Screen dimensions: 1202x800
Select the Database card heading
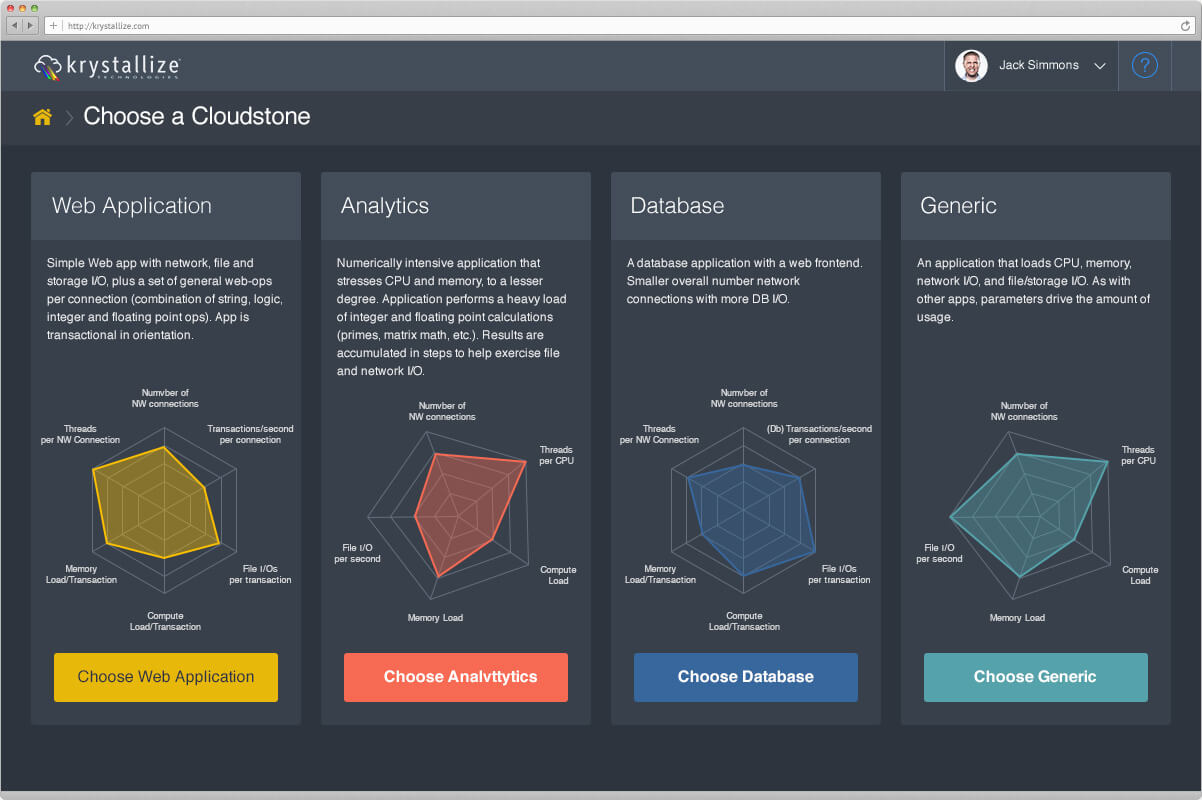pyautogui.click(x=677, y=206)
